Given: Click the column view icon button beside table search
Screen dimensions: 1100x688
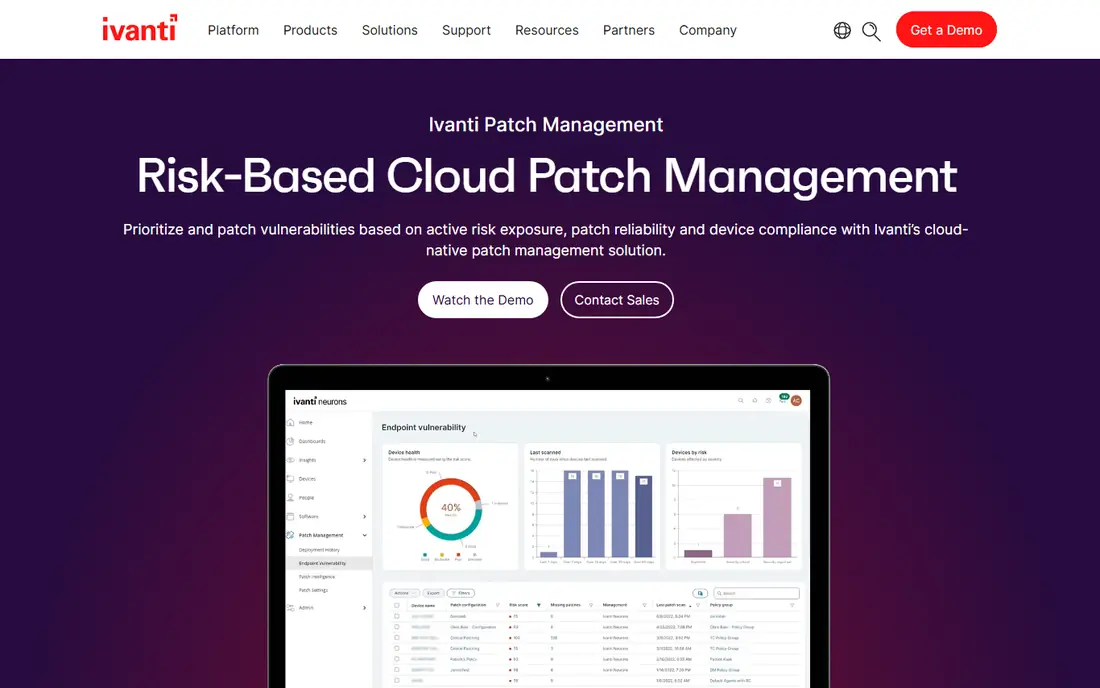Looking at the screenshot, I should pos(700,593).
